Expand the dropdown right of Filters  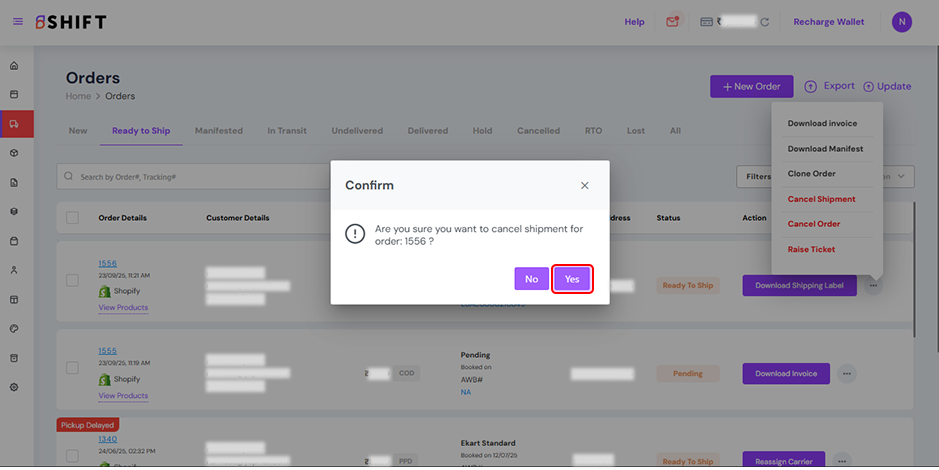pyautogui.click(x=903, y=177)
